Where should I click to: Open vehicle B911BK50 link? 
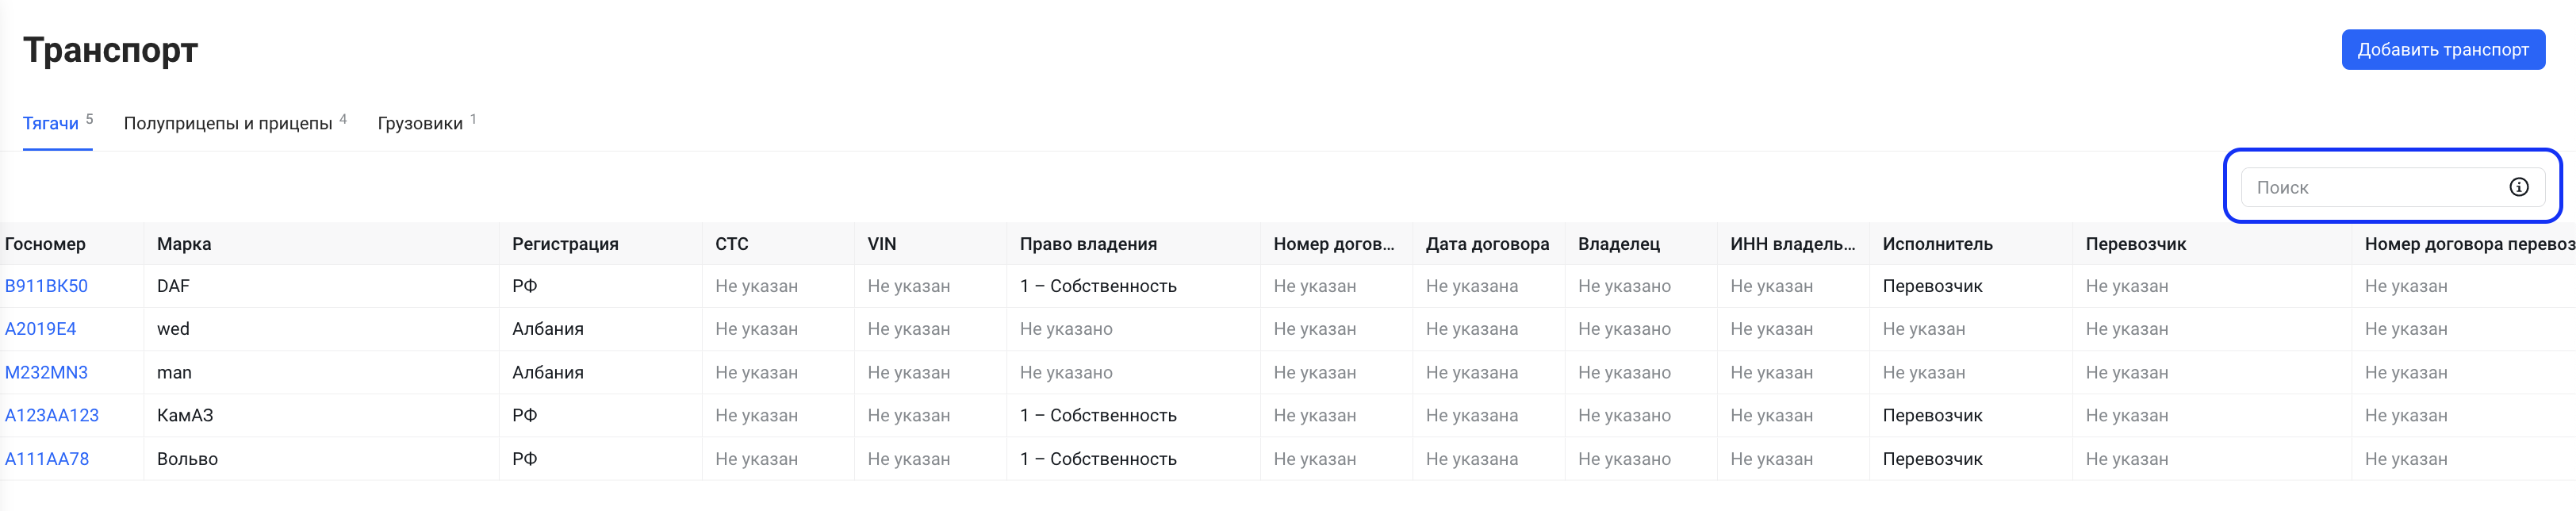(46, 286)
